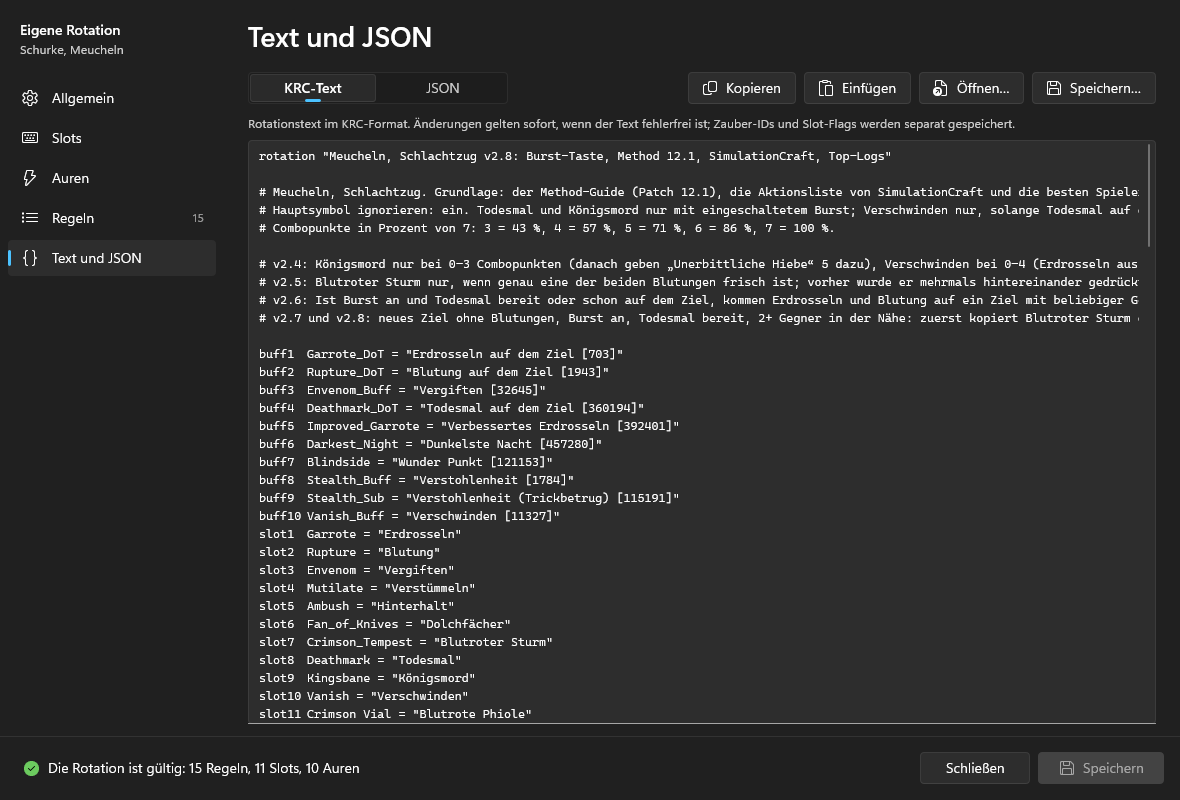Viewport: 1180px width, 800px height.
Task: Click the clipboard icon on Einfügen button
Action: 826,88
